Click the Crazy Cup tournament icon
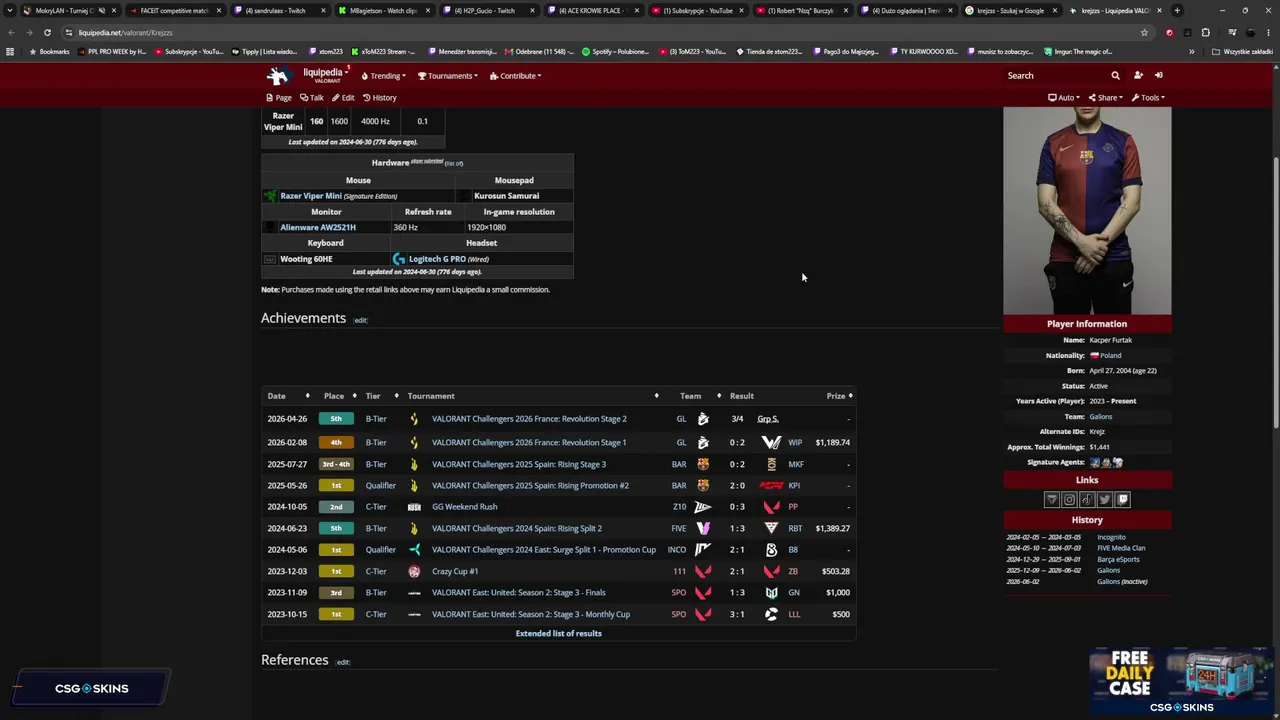This screenshot has height=720, width=1280. click(x=414, y=571)
